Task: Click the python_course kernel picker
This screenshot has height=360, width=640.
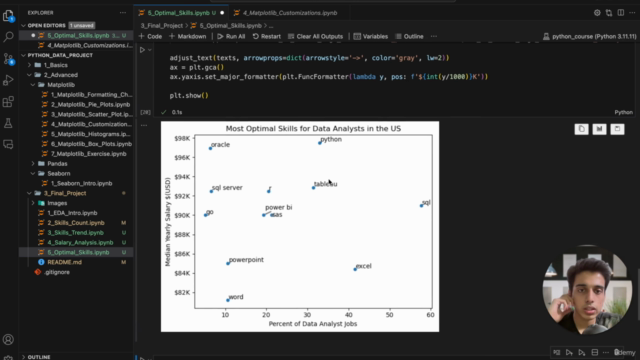Action: point(589,36)
